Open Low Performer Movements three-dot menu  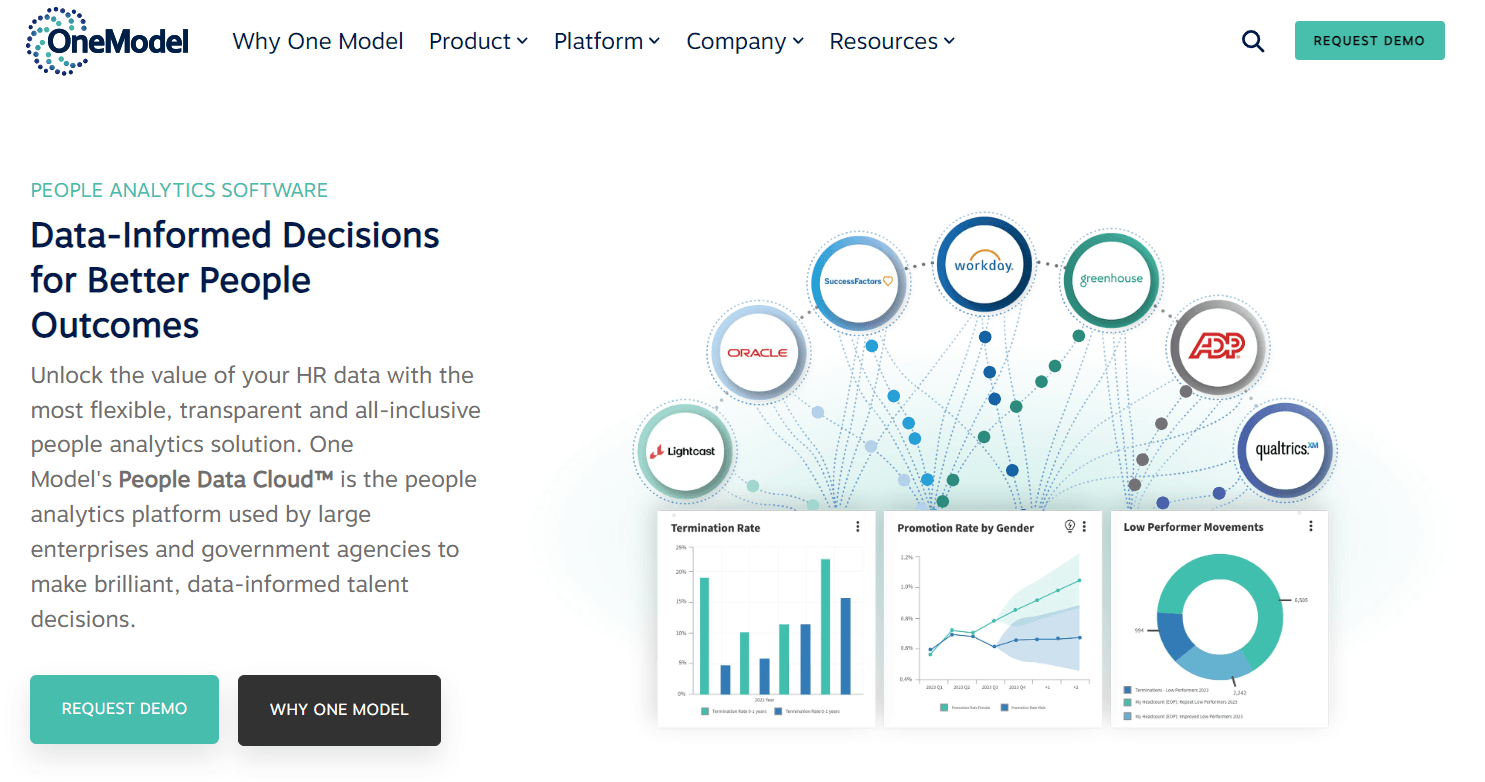pos(1311,526)
